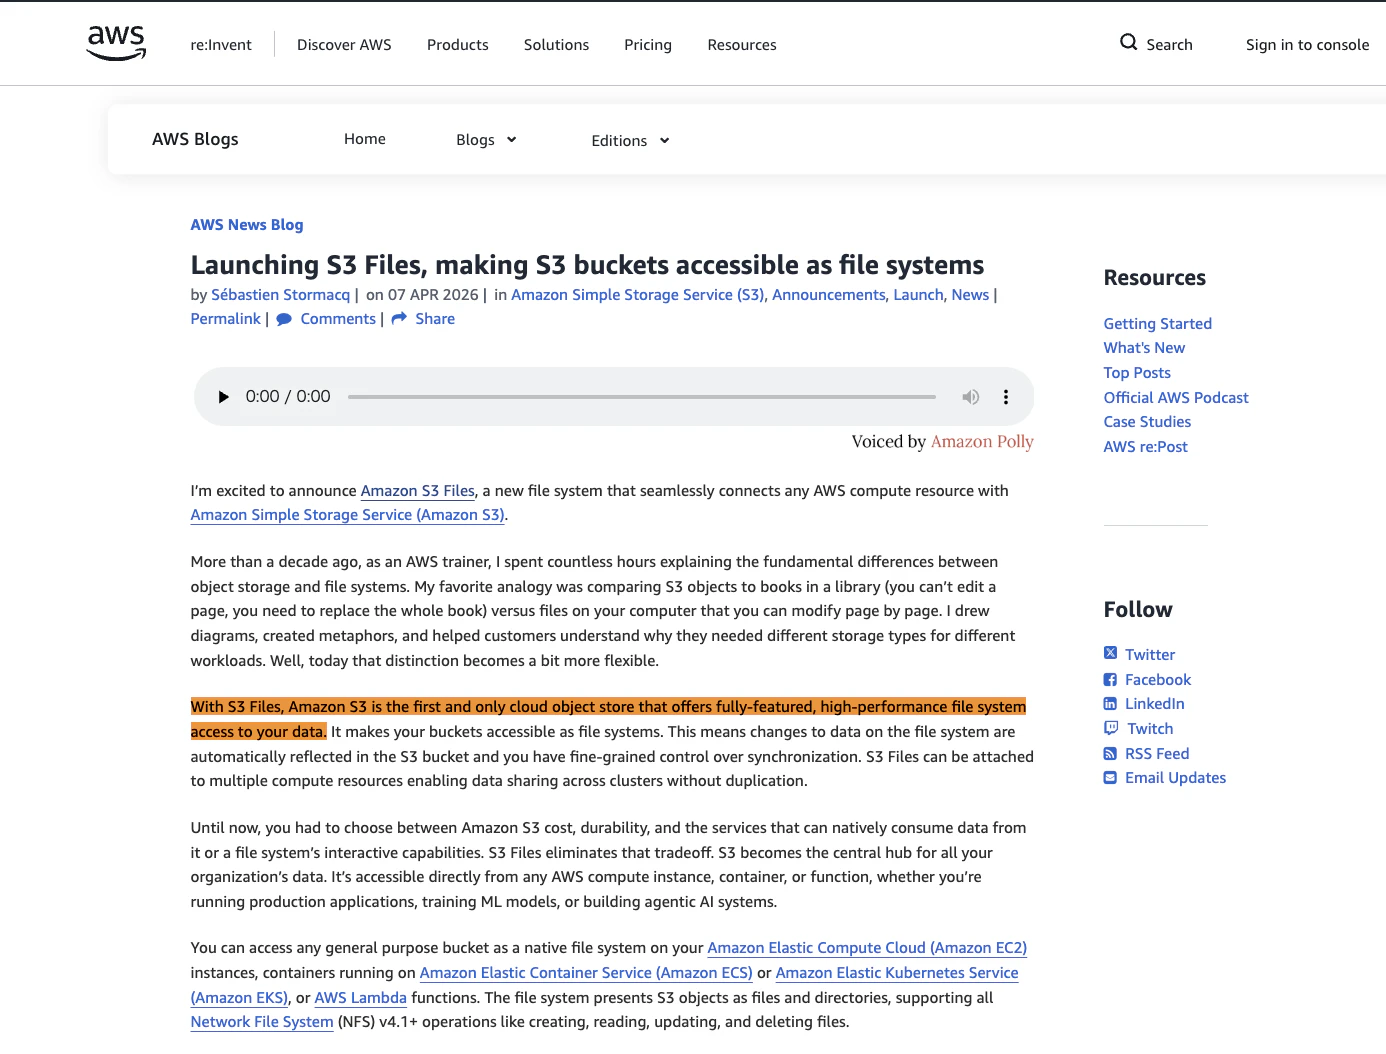Open the Search magnifier icon
The height and width of the screenshot is (1054, 1386).
pos(1128,42)
